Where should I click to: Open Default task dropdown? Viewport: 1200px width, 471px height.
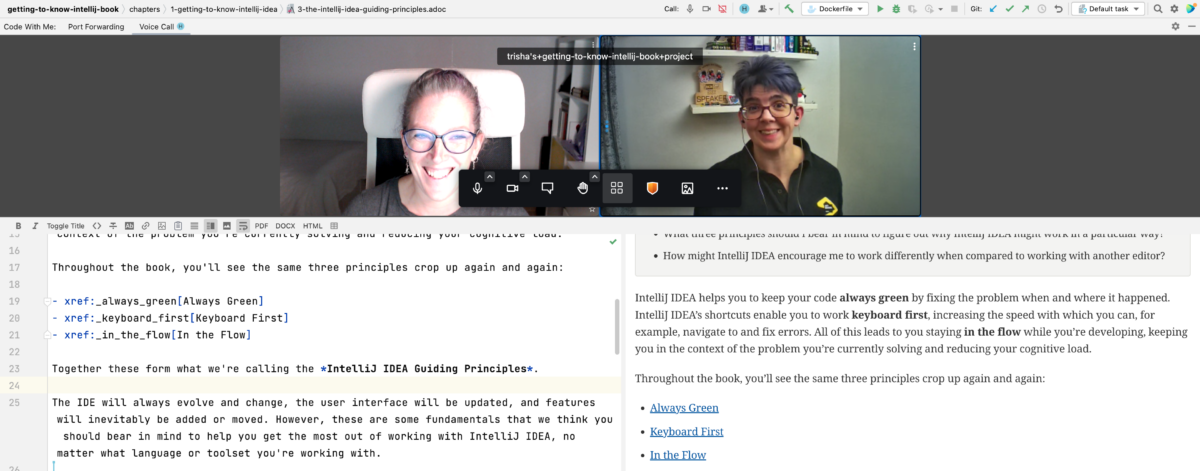click(x=1108, y=9)
